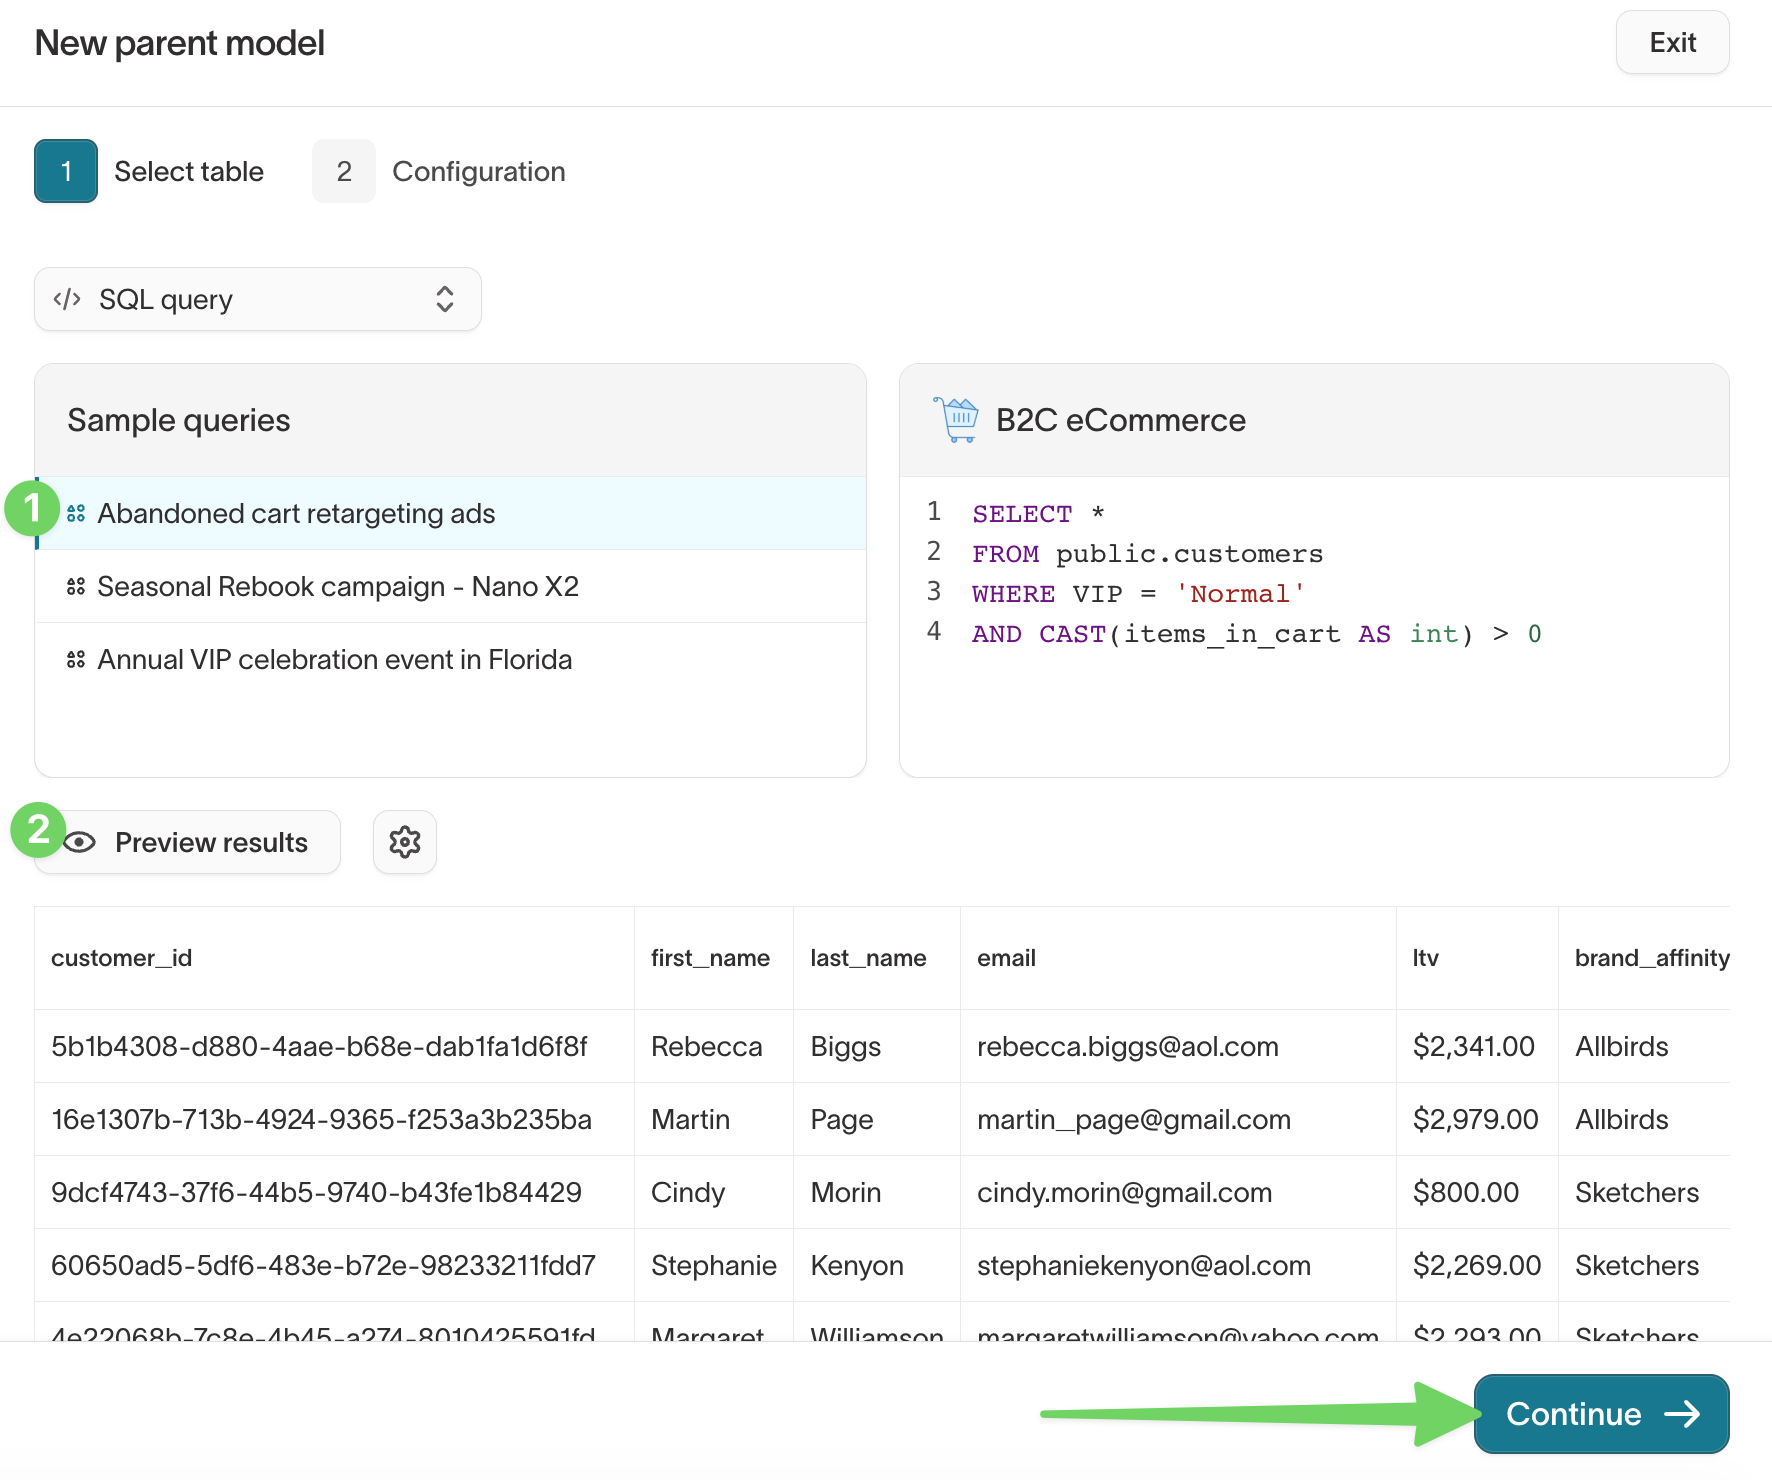
Task: Click the eye icon on Preview results
Action: 80,842
